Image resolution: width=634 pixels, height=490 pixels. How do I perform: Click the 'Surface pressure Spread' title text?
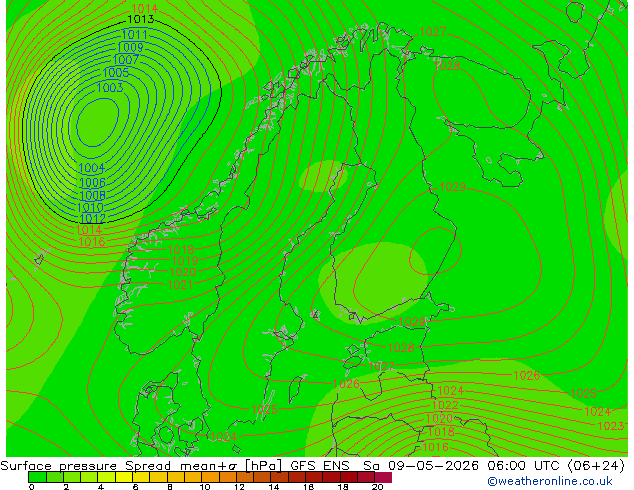85,466
